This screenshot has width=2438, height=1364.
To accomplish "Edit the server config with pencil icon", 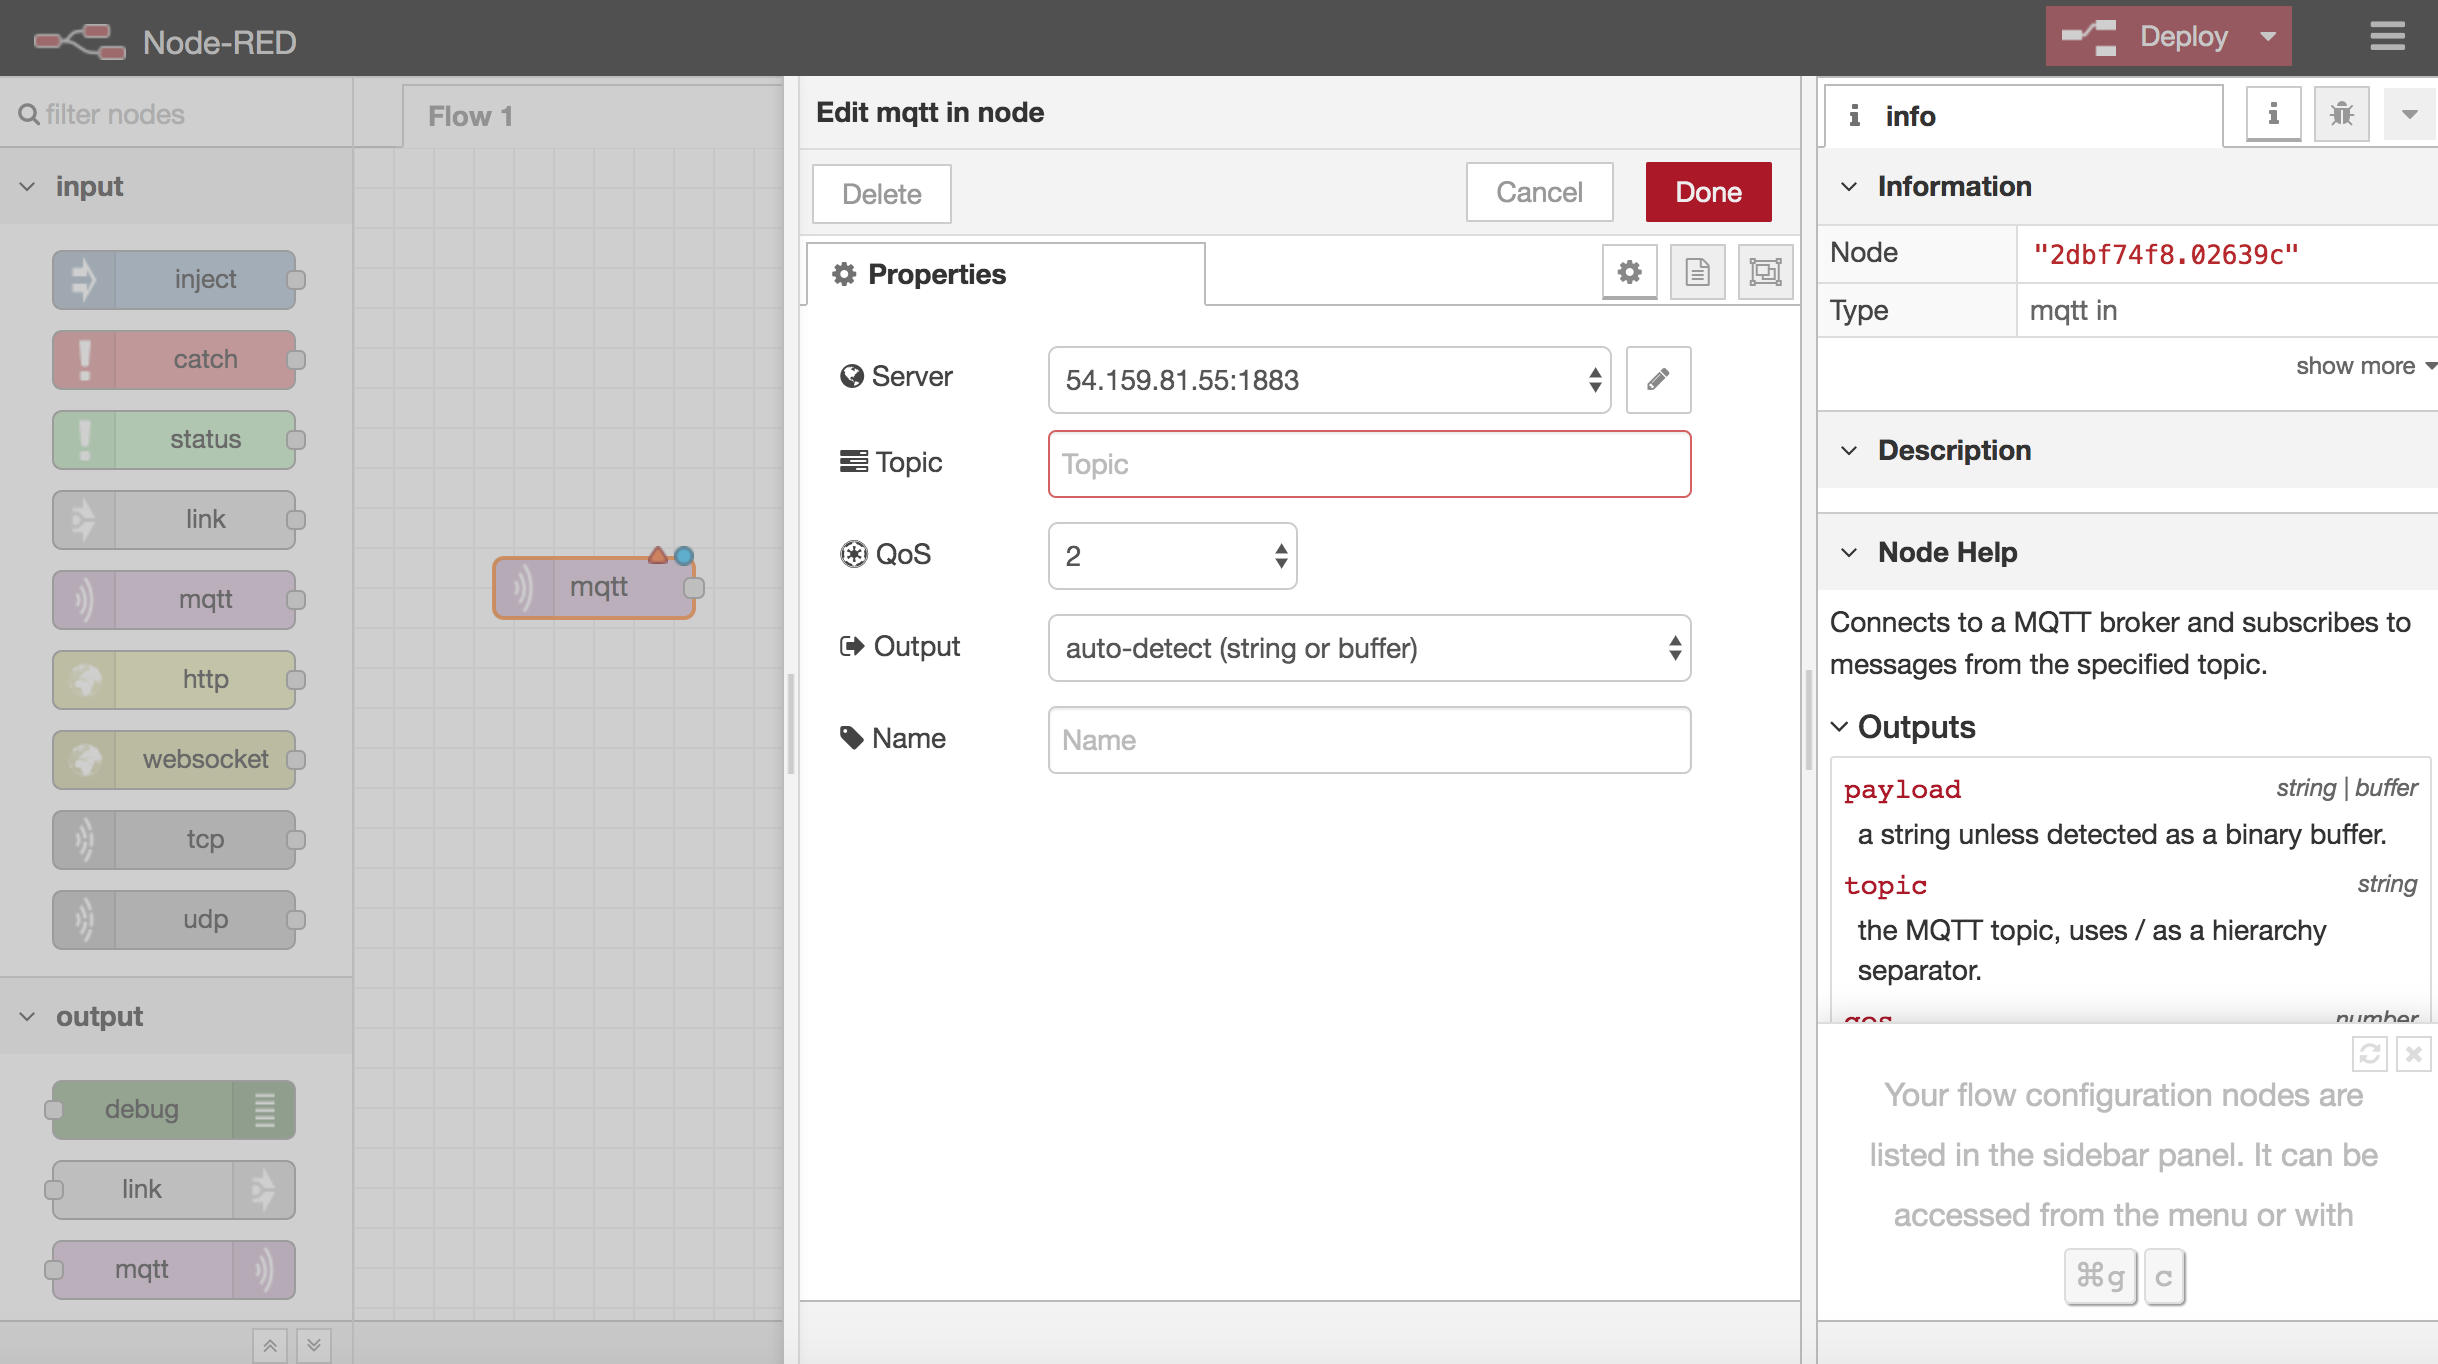I will (x=1658, y=380).
